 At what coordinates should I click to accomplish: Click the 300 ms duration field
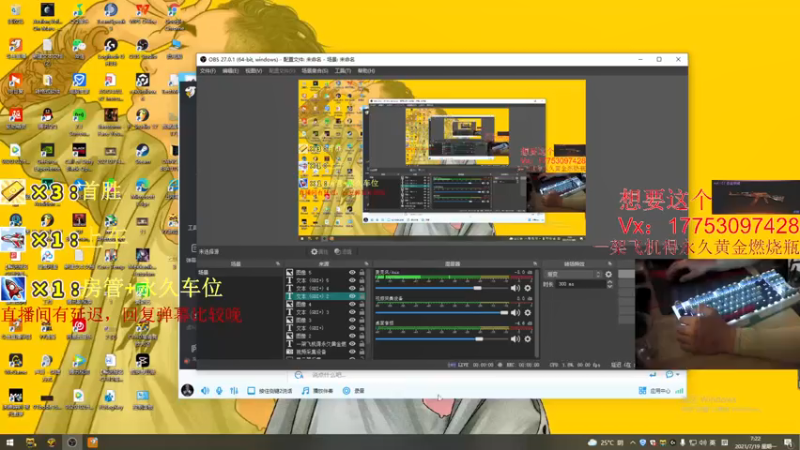coord(581,284)
